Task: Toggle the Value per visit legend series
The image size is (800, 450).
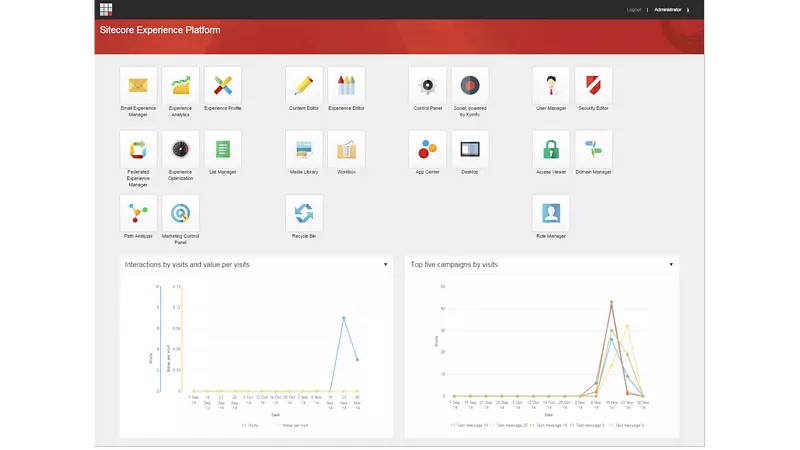Action: pos(292,425)
